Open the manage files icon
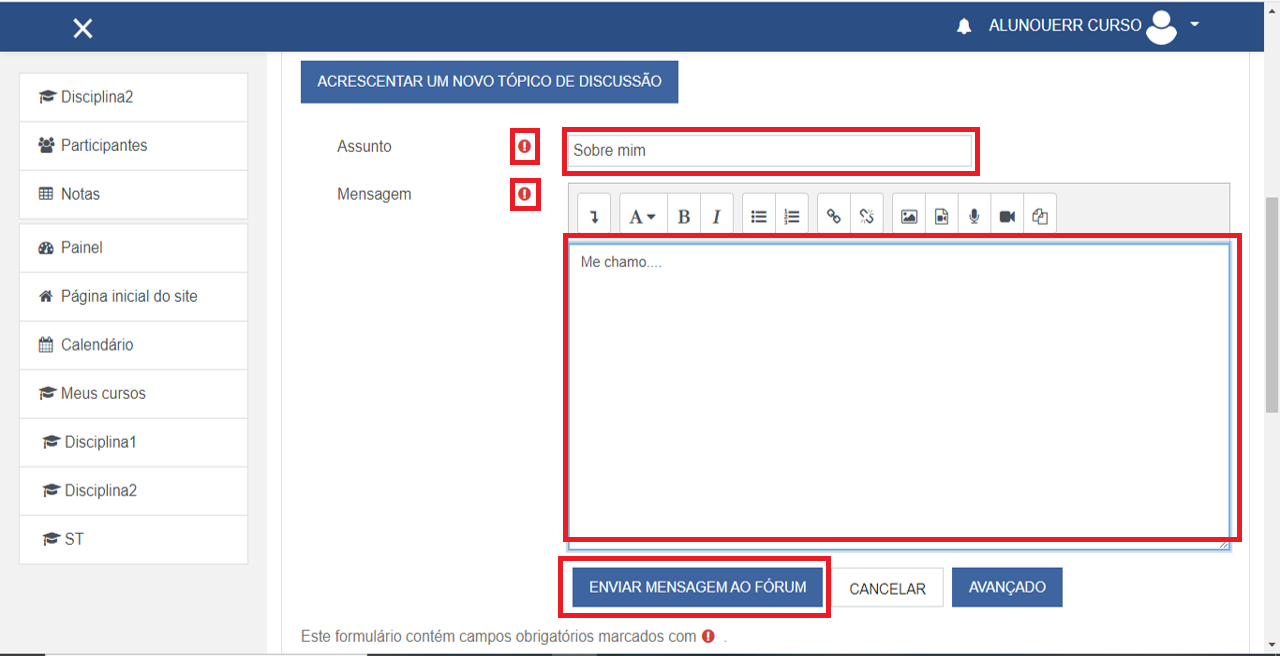Screen dimensions: 1280x656 [1039, 216]
